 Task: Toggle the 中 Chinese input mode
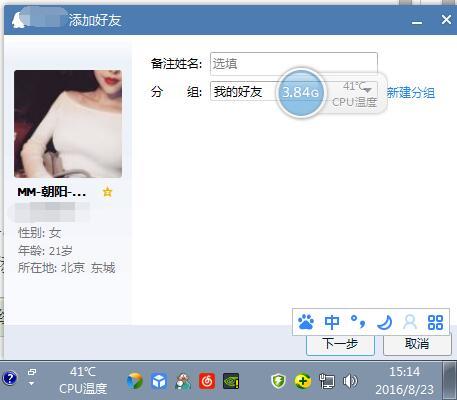click(x=332, y=322)
